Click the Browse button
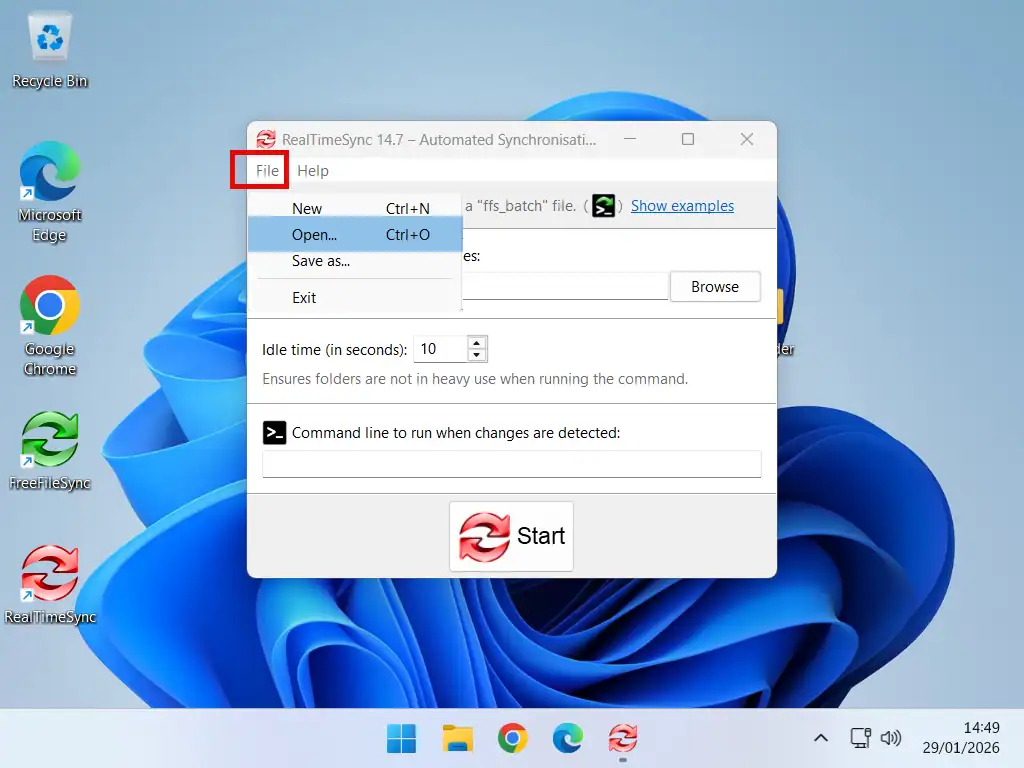 pos(715,286)
